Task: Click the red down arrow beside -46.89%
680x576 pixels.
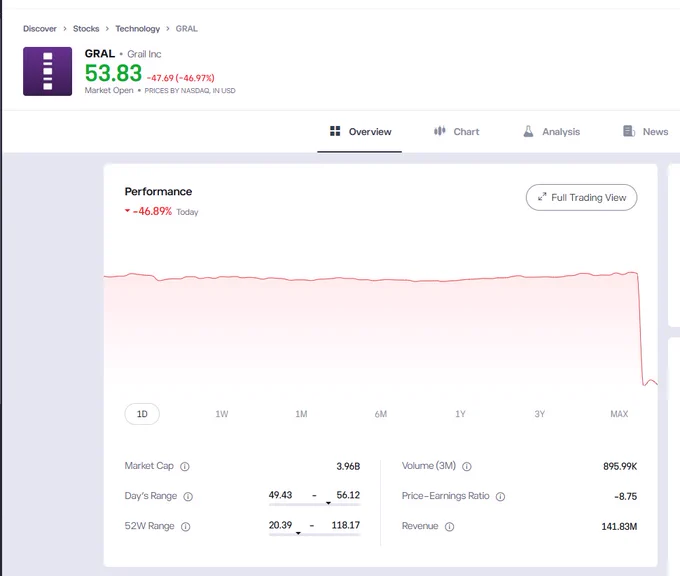Action: [x=128, y=211]
